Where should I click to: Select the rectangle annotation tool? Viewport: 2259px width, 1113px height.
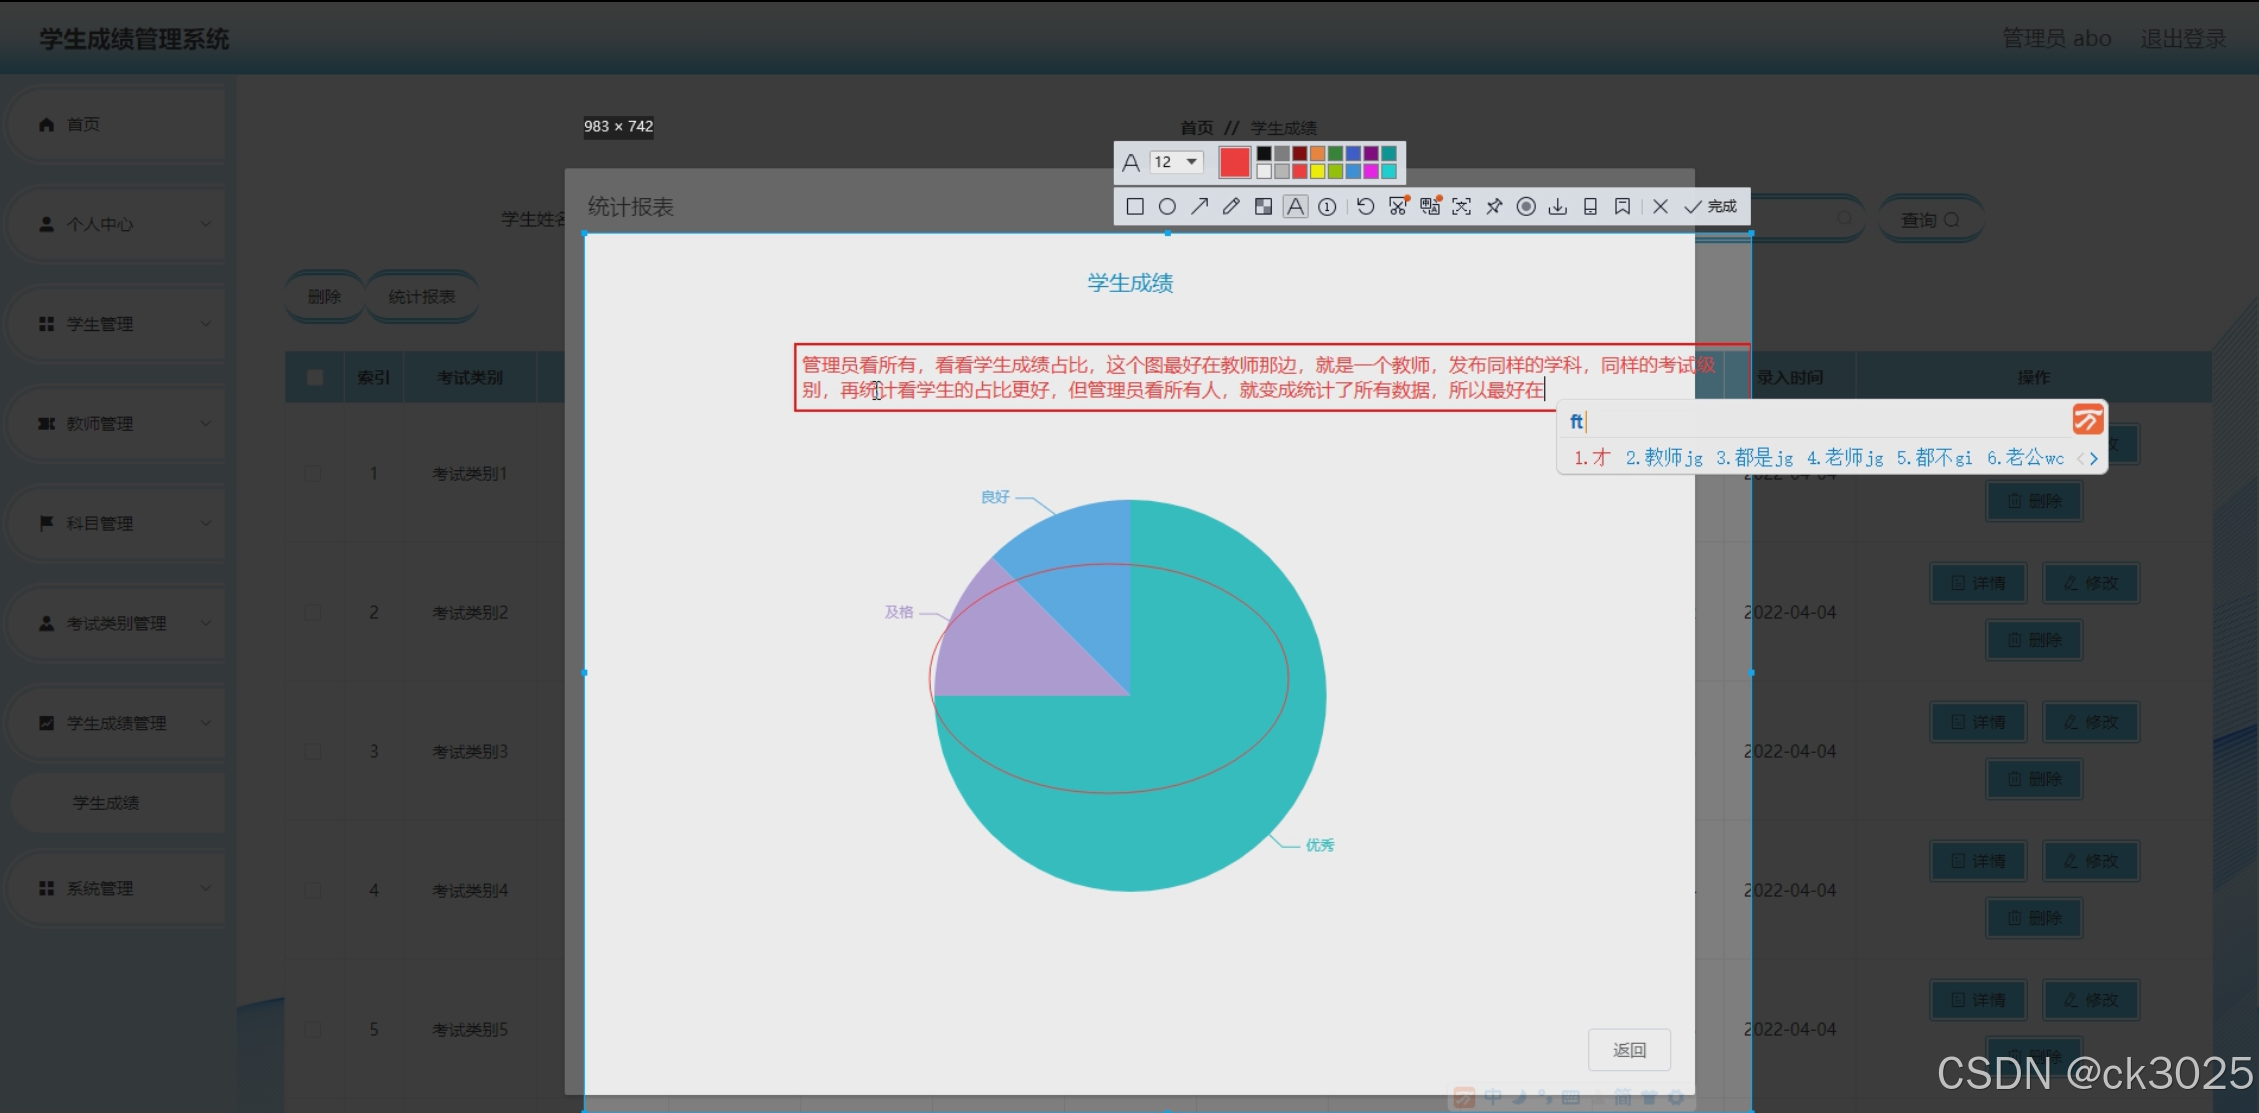pyautogui.click(x=1135, y=207)
